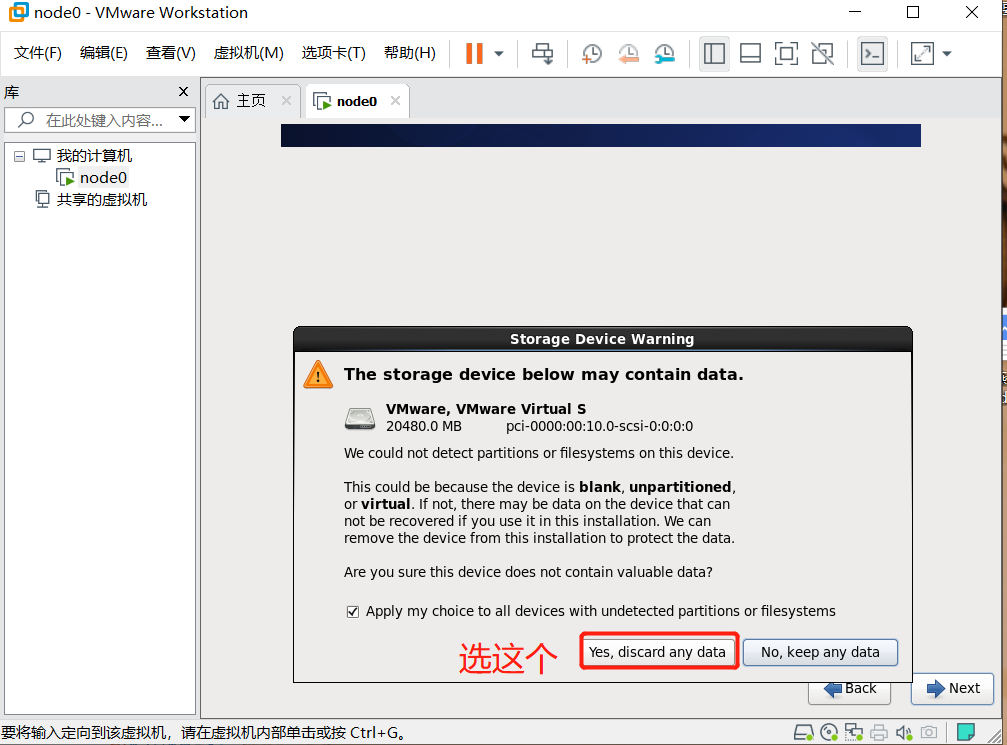1007x745 pixels.
Task: Send Ctrl+Alt+Del to the virtual machine
Action: click(543, 53)
